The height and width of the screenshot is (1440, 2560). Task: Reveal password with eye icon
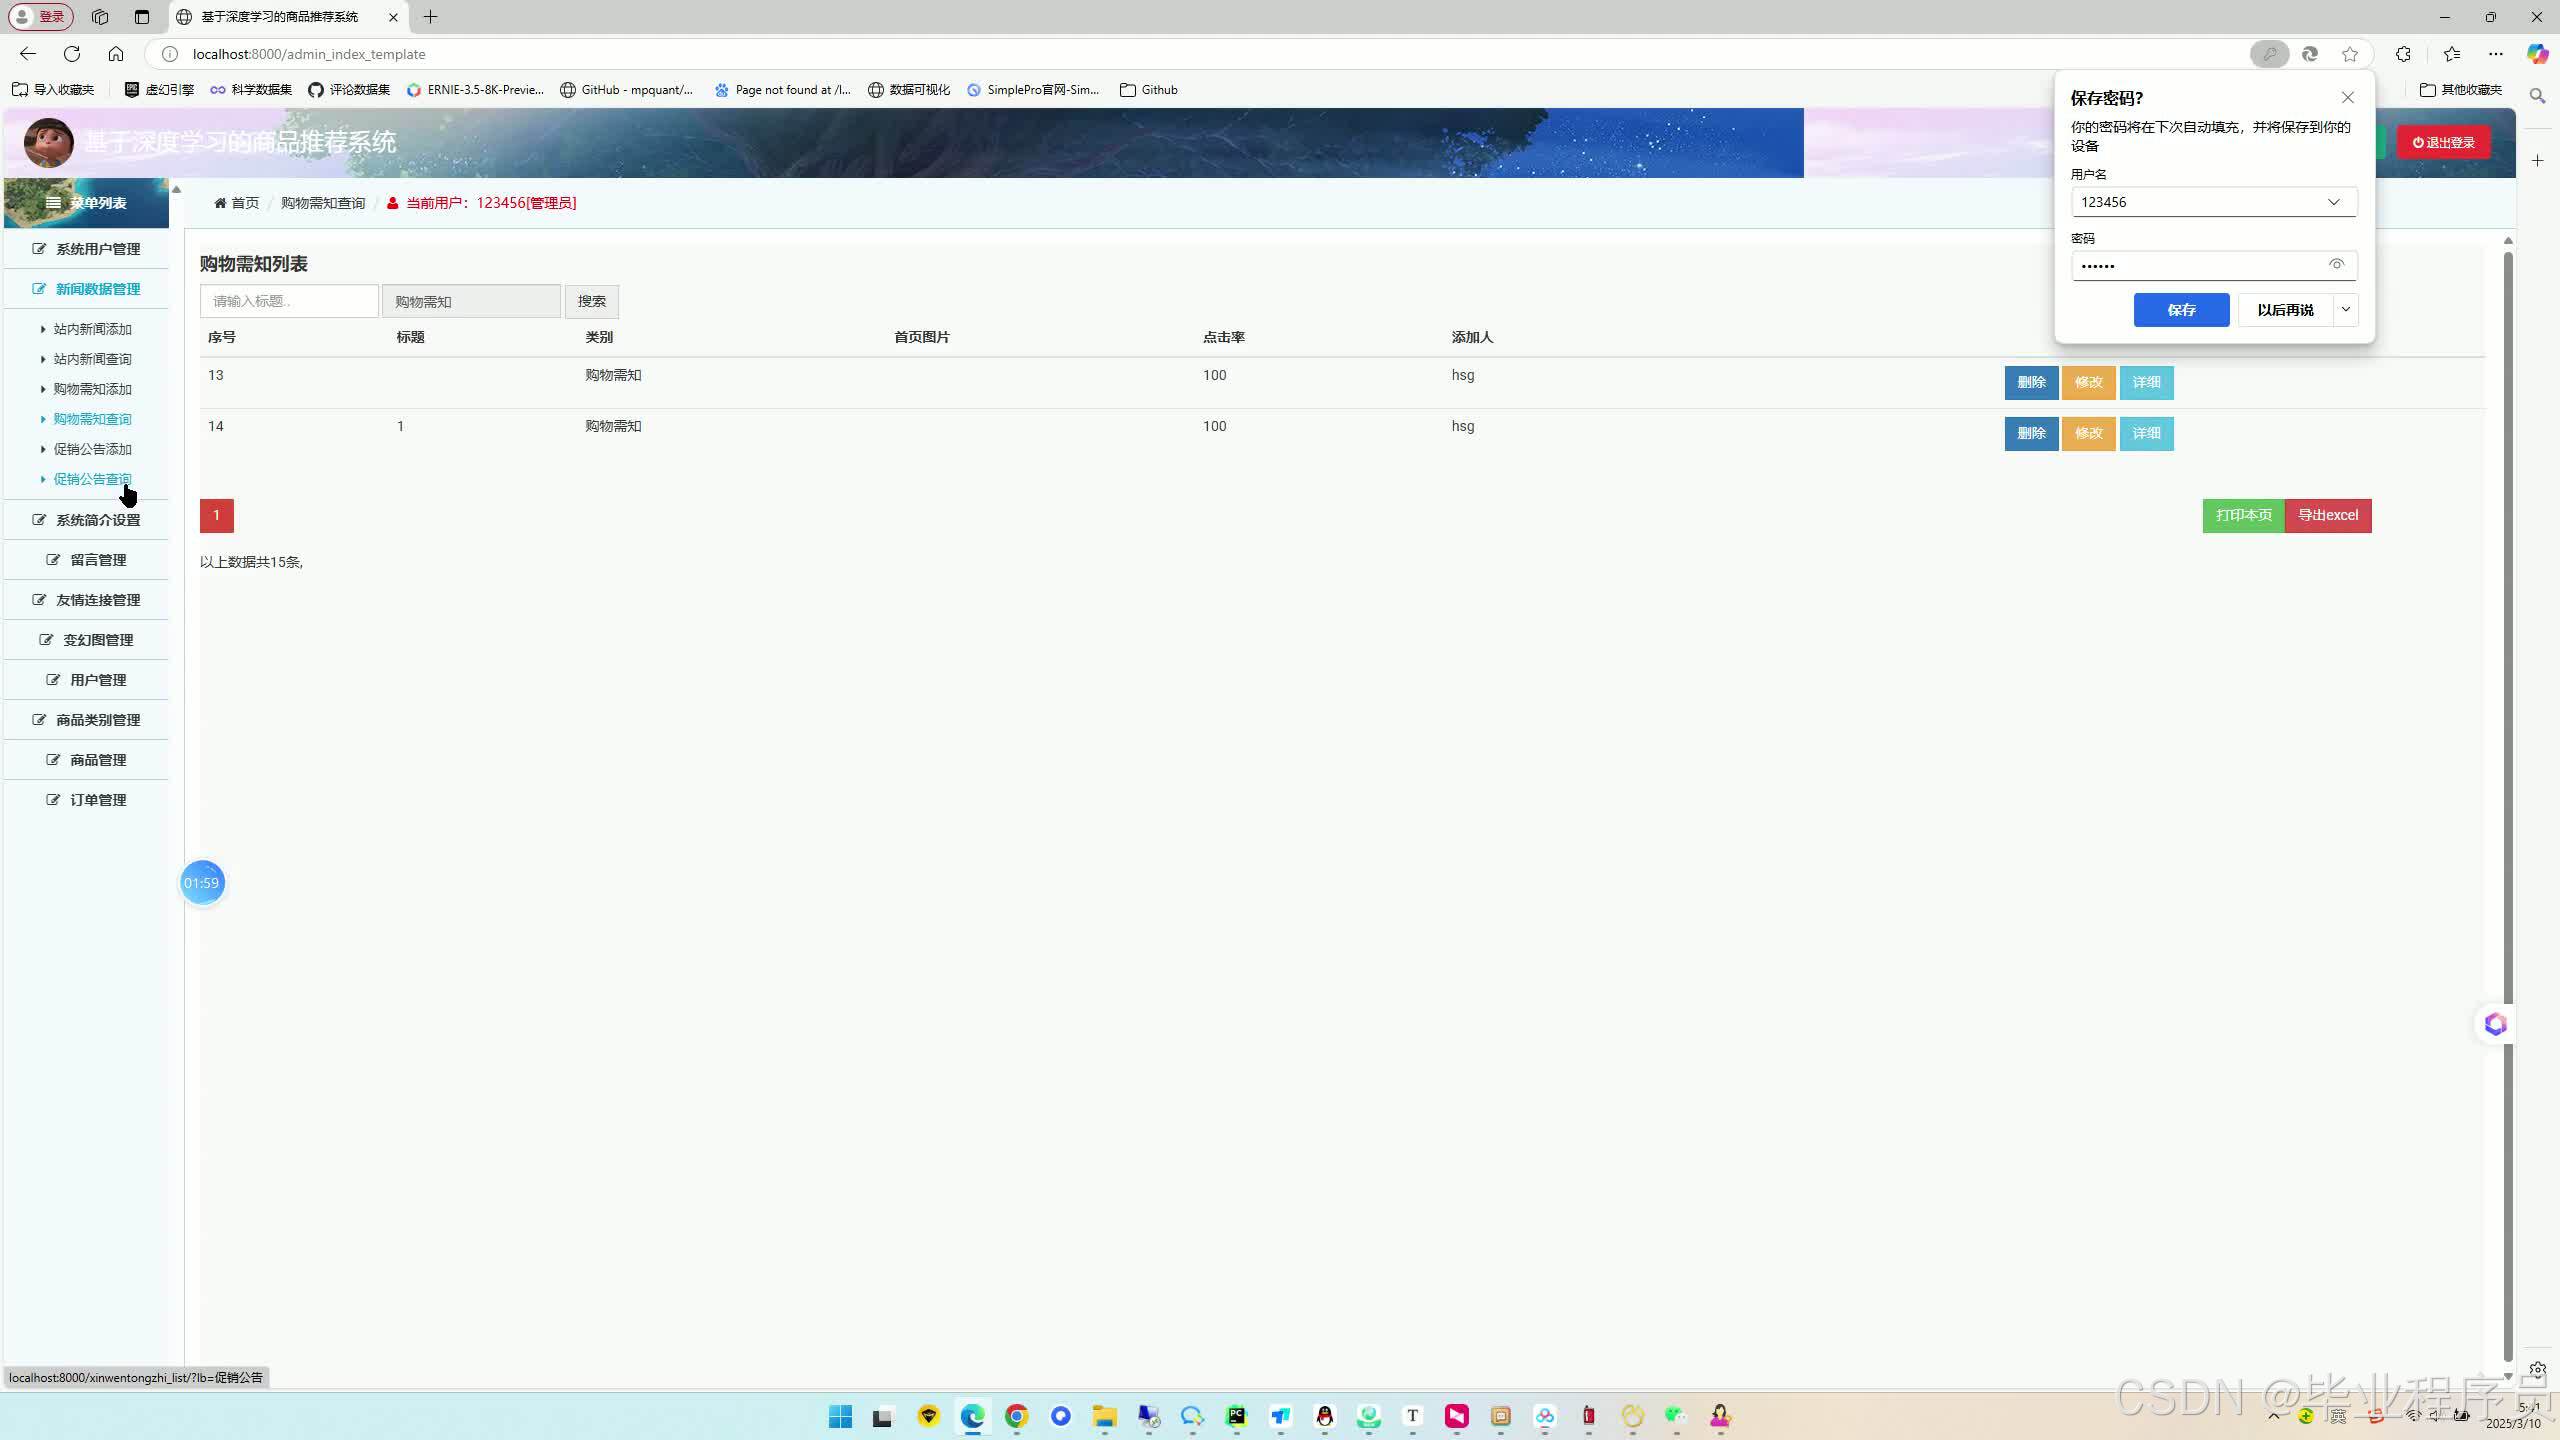[x=2336, y=265]
